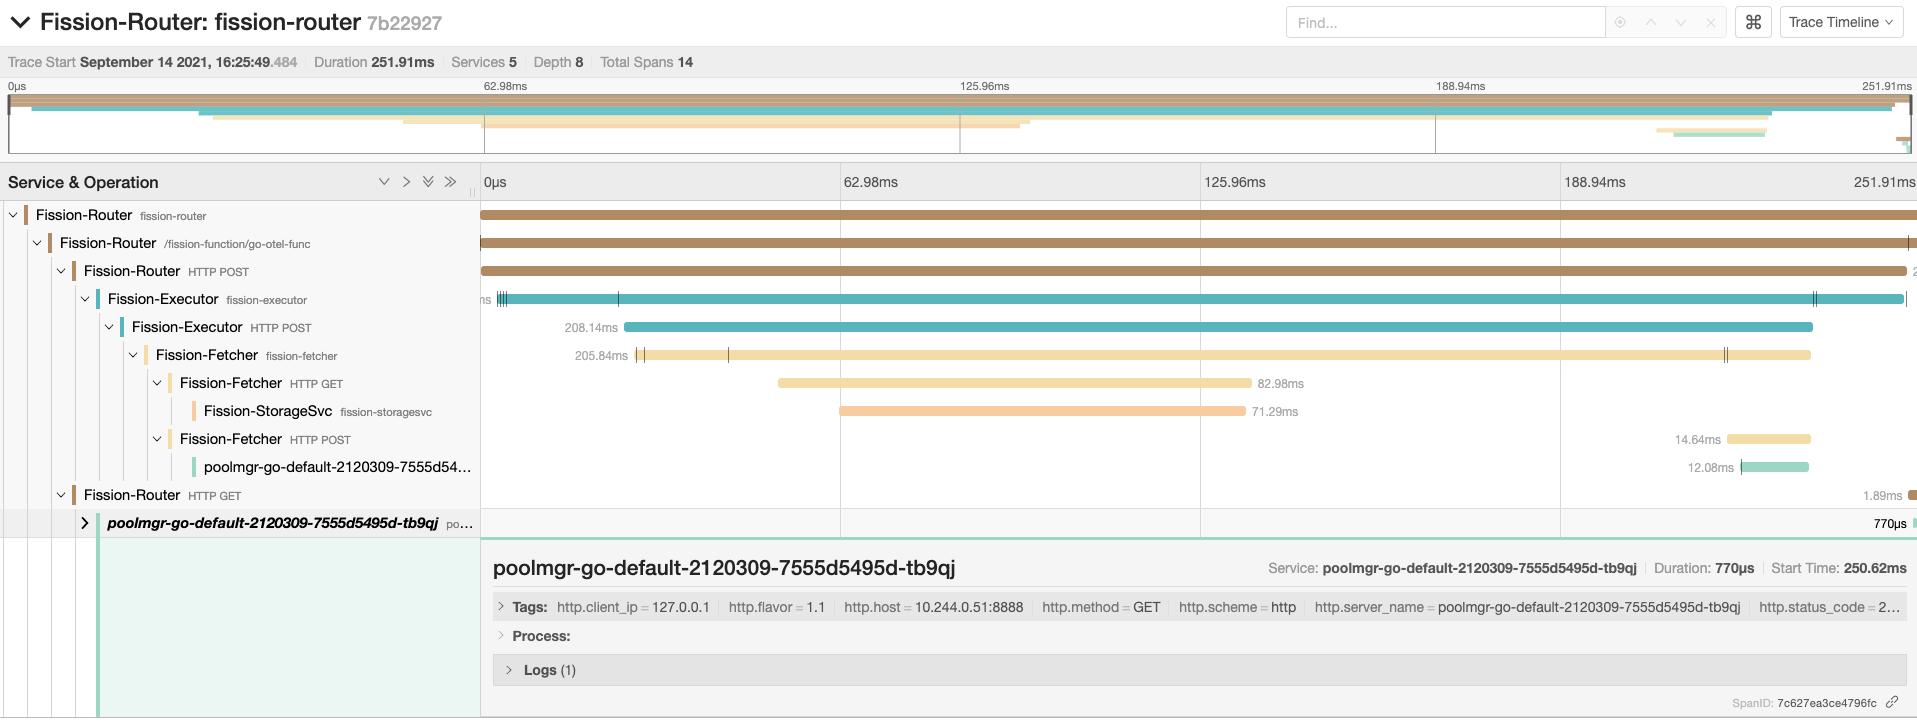This screenshot has height=727, width=1917.
Task: Jump to next search result arrow
Action: [x=1680, y=22]
